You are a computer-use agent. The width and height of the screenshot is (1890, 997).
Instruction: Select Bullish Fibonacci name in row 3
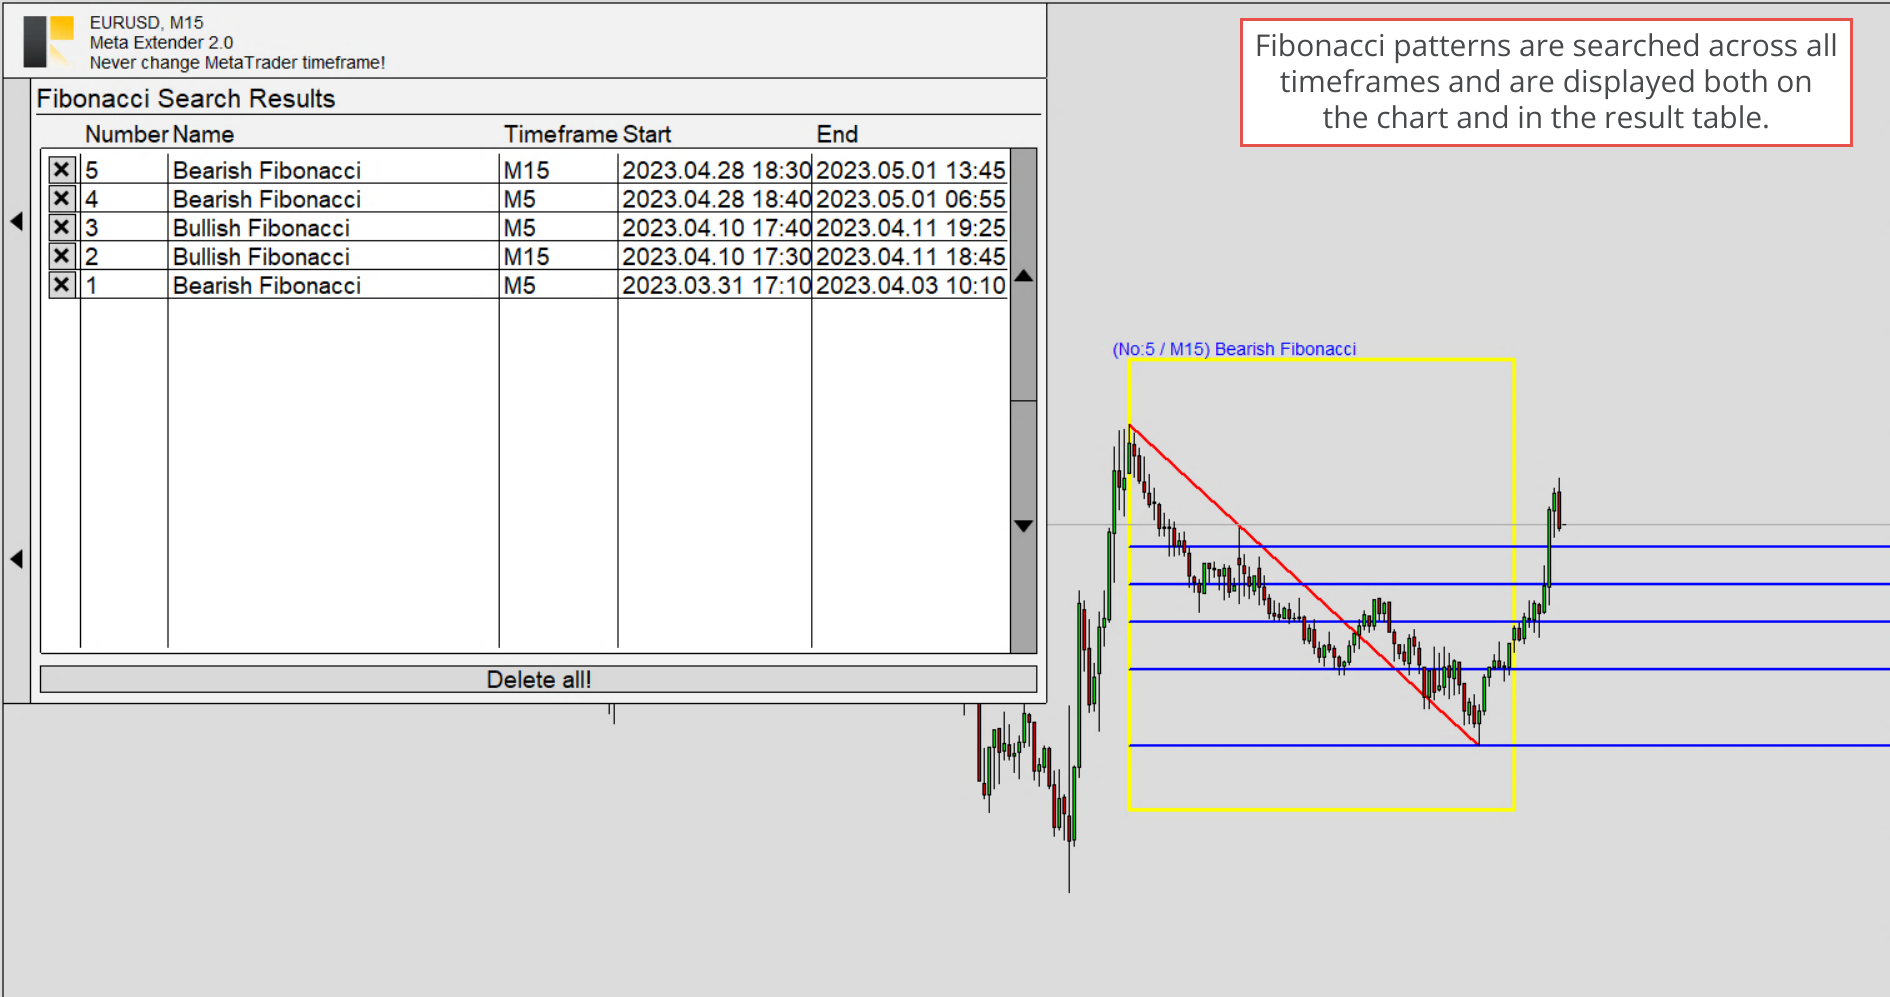pyautogui.click(x=261, y=228)
